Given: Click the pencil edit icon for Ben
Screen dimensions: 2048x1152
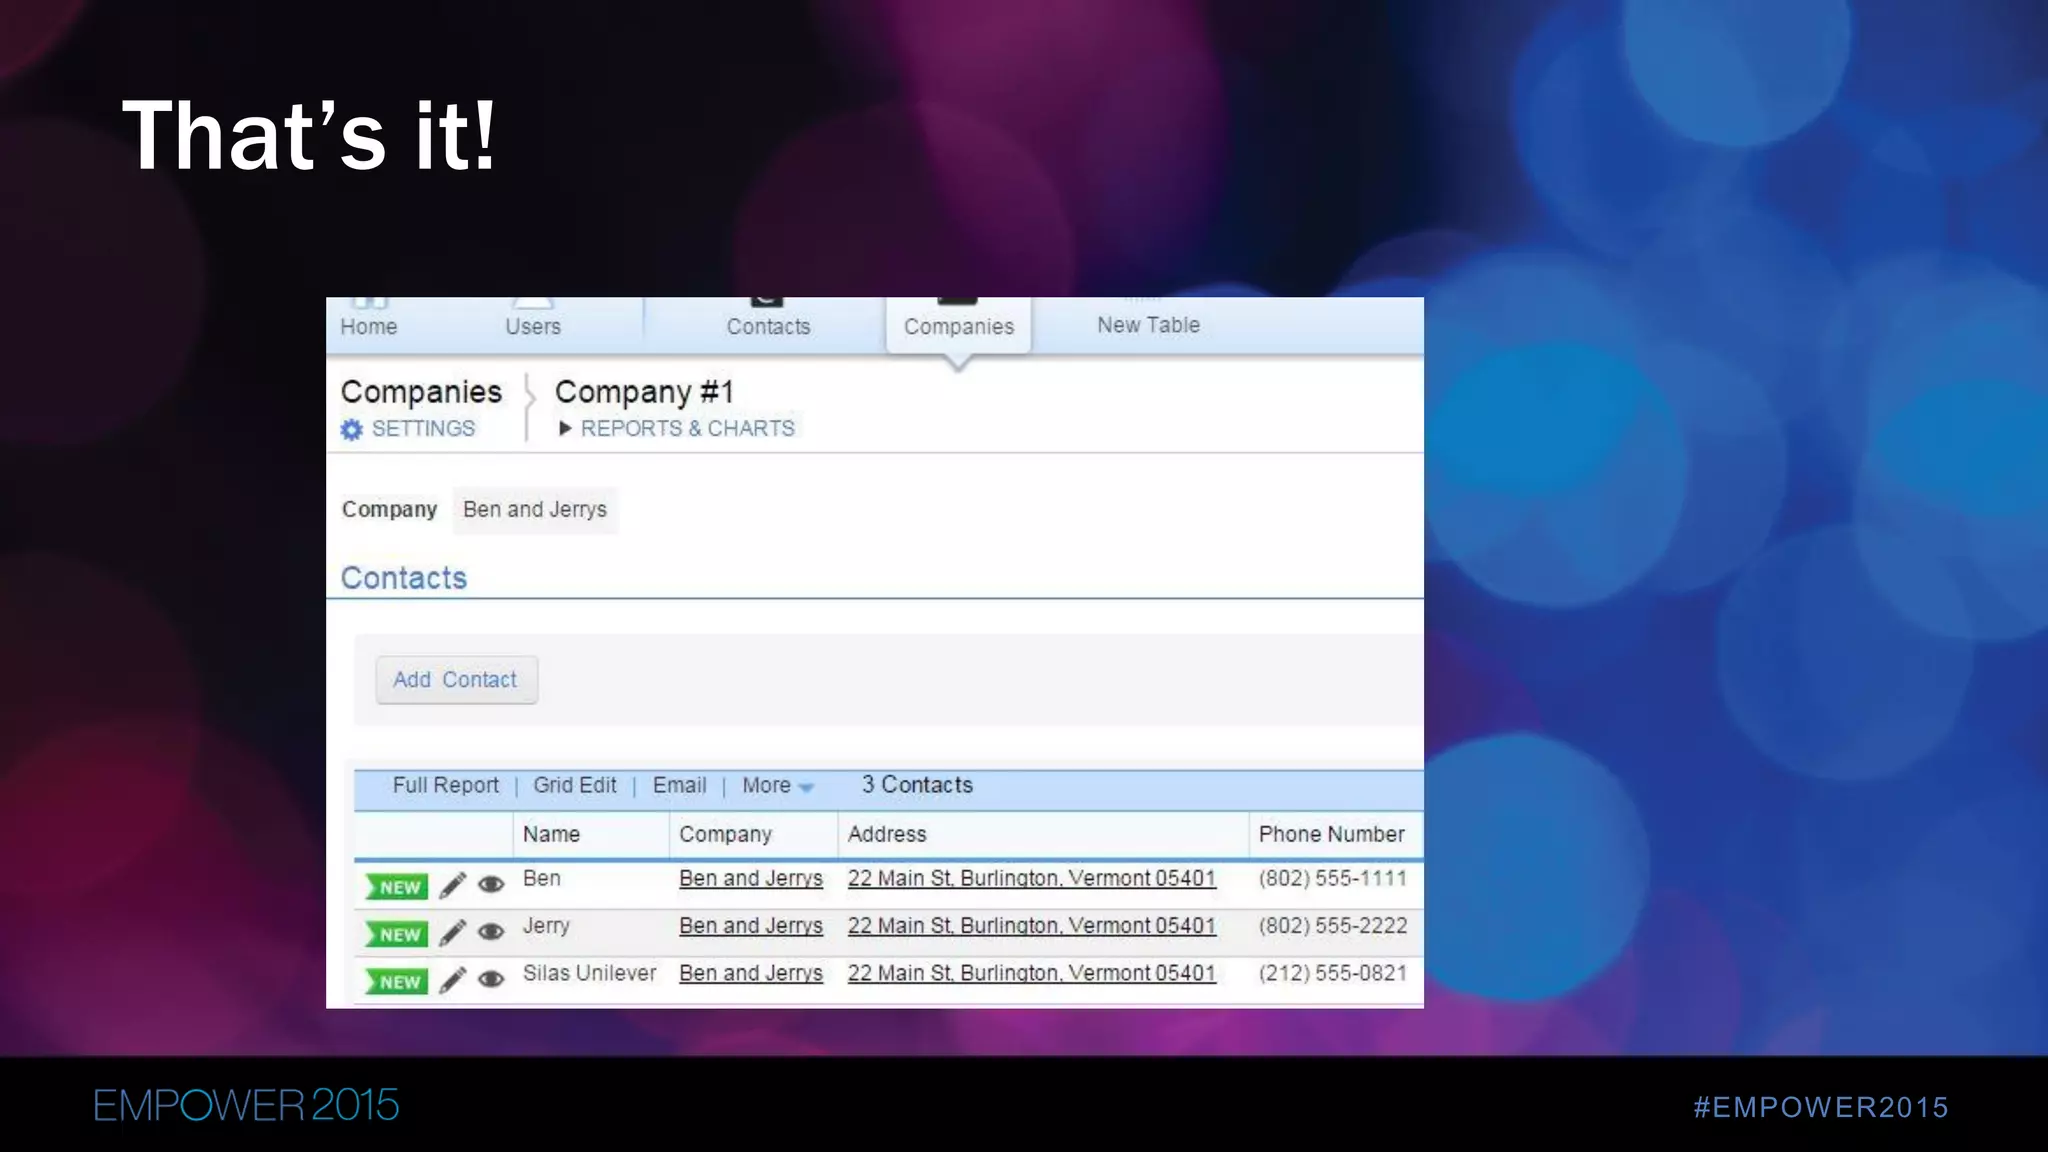Looking at the screenshot, I should point(452,885).
